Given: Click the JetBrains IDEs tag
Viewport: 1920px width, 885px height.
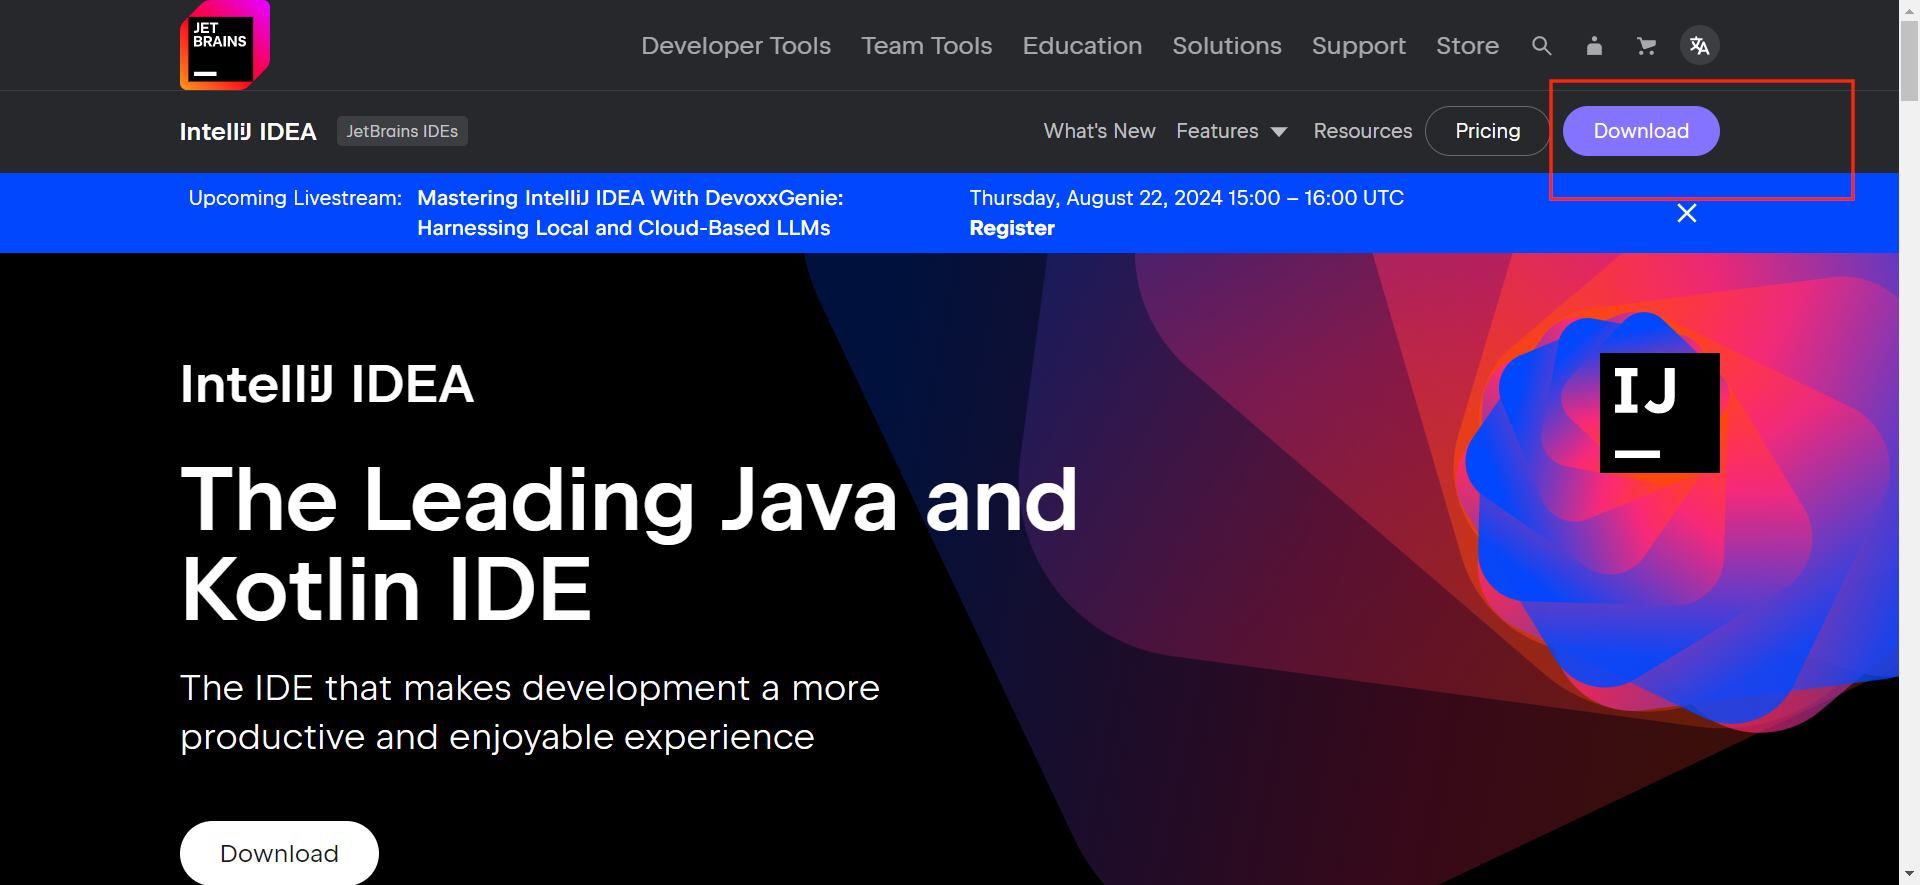Looking at the screenshot, I should [402, 131].
